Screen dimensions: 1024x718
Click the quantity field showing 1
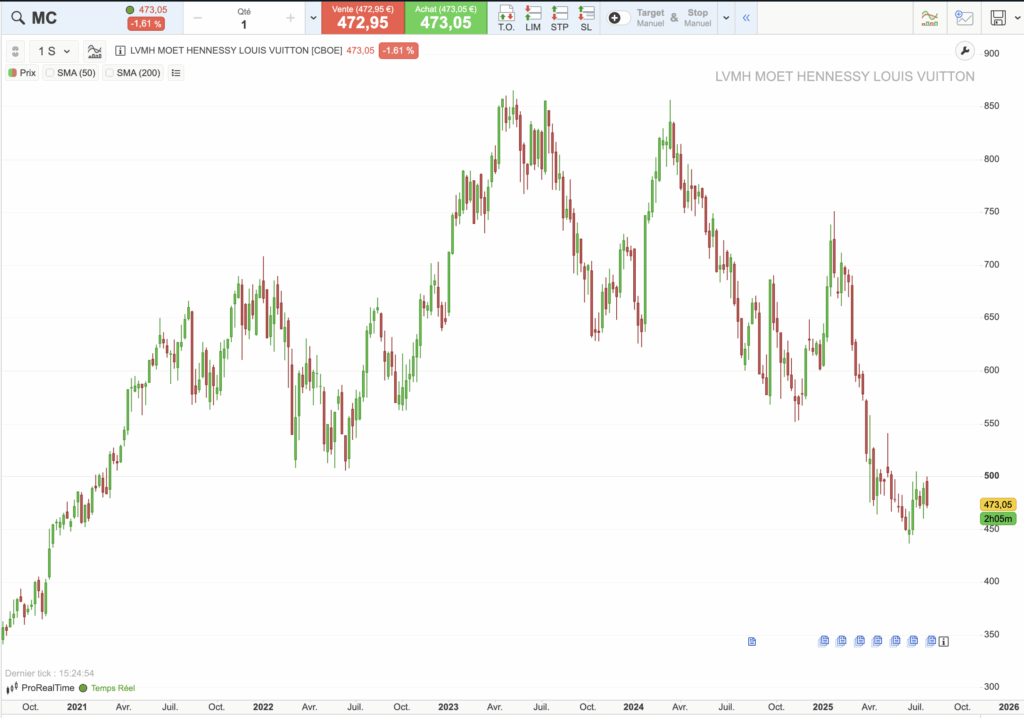pos(244,24)
